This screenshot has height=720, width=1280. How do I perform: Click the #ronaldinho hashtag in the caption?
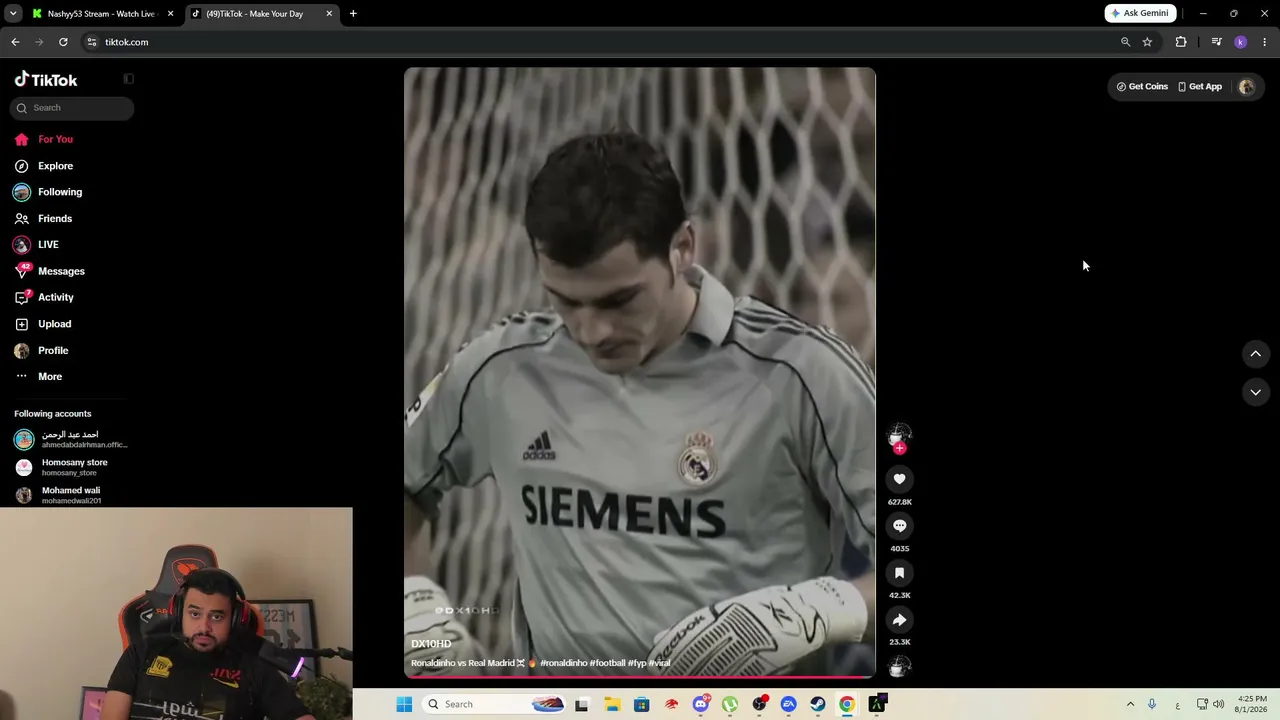click(x=563, y=663)
